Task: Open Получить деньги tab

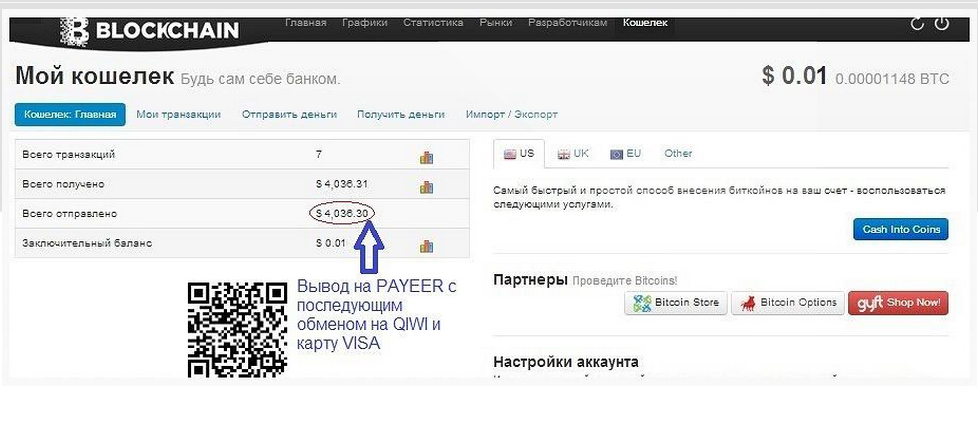Action: point(400,115)
